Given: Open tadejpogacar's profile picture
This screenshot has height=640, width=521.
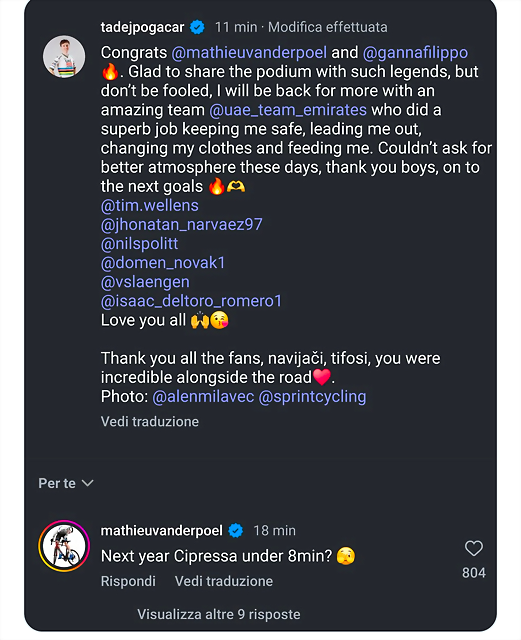Looking at the screenshot, I should 64,56.
